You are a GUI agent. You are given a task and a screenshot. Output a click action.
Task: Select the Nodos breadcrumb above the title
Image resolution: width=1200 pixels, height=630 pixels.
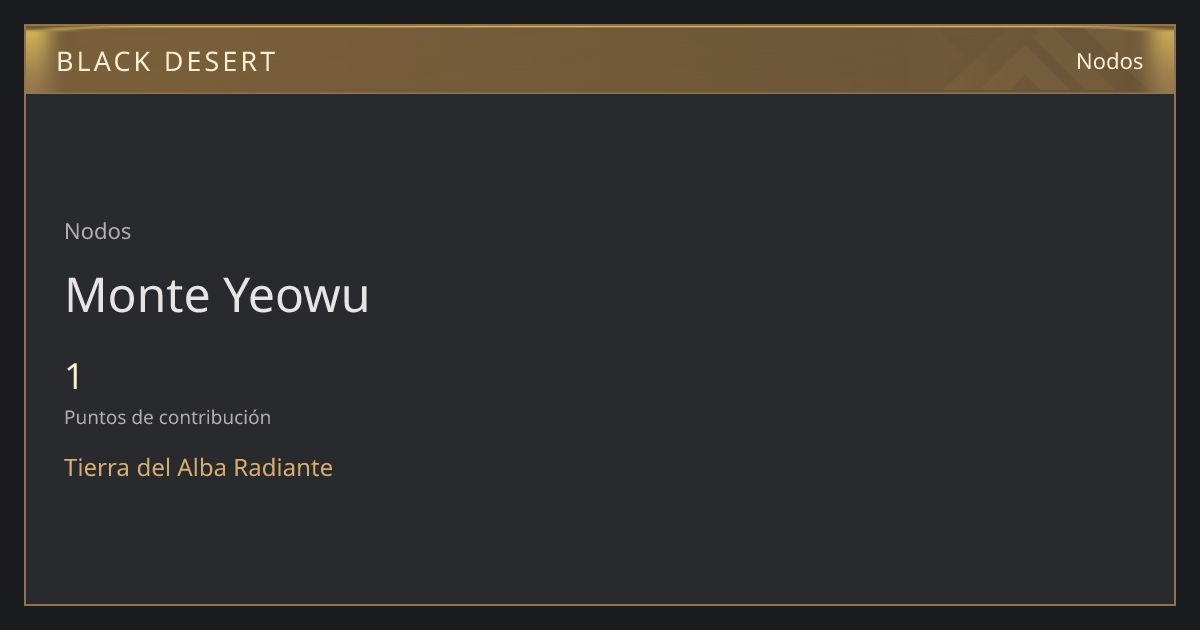pyautogui.click(x=98, y=231)
